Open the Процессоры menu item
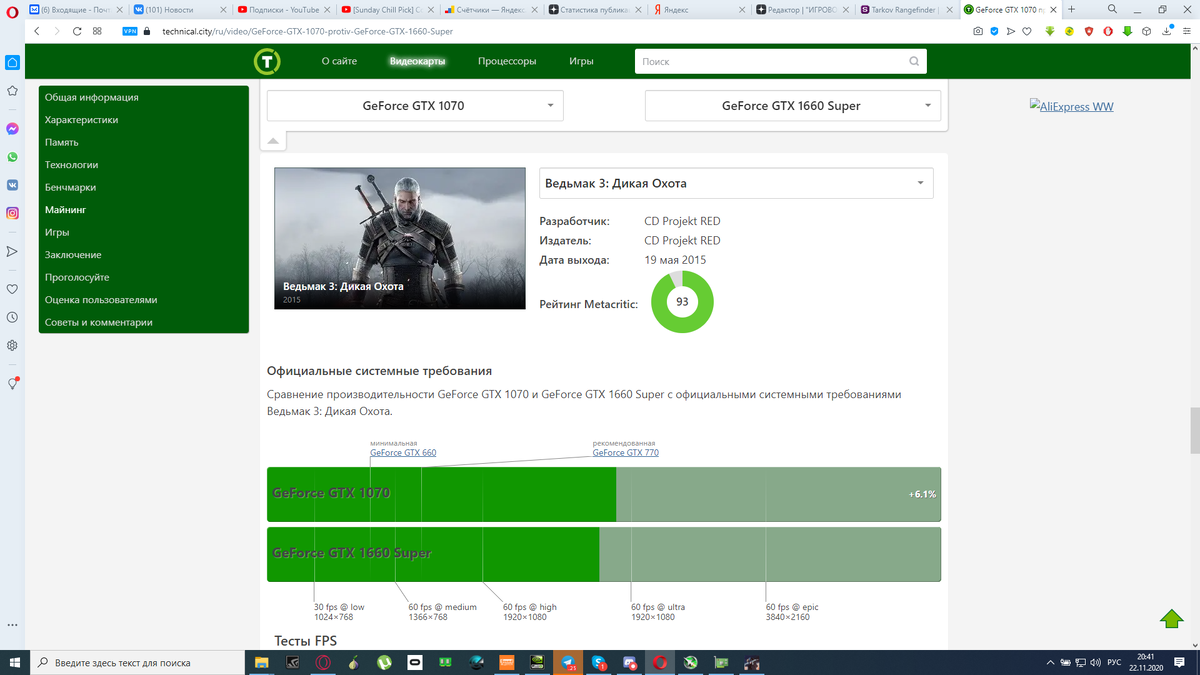 point(507,61)
